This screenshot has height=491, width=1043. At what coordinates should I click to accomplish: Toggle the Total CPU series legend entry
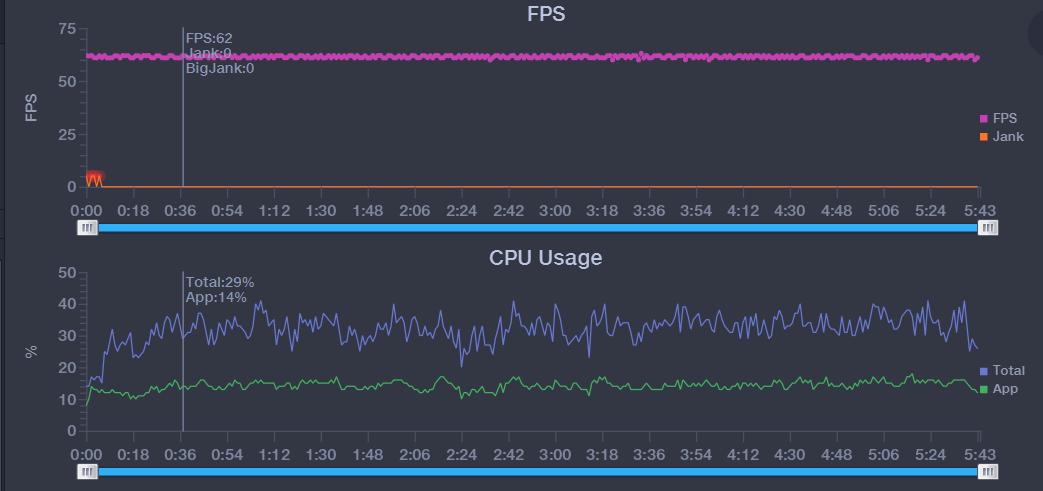point(1001,371)
